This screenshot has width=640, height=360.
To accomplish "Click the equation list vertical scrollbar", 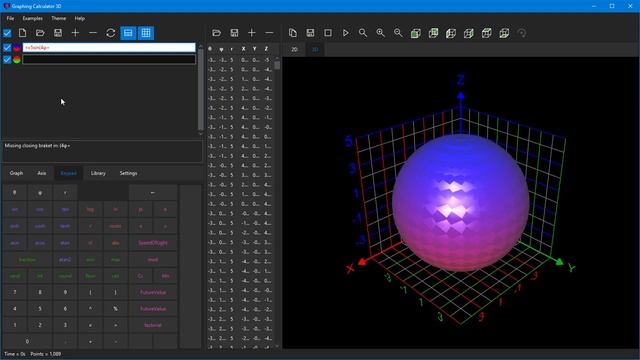I will tap(200, 90).
